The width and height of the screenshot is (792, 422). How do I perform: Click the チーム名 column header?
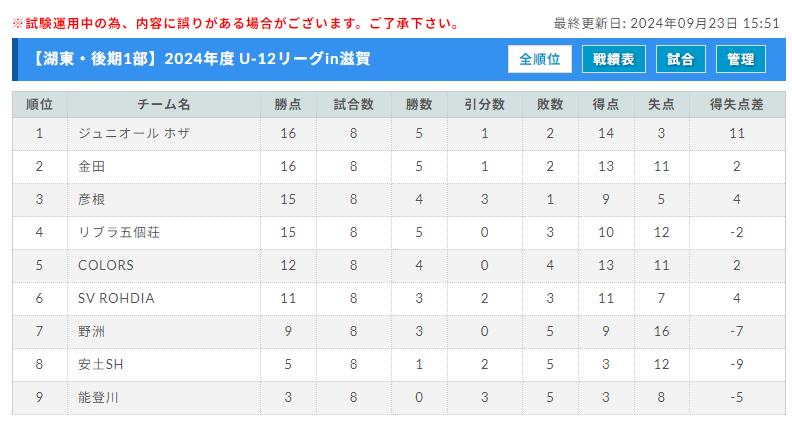[164, 105]
